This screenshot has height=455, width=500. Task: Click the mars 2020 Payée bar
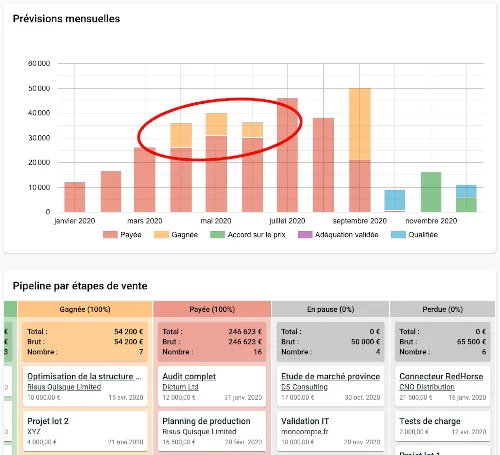pos(145,180)
